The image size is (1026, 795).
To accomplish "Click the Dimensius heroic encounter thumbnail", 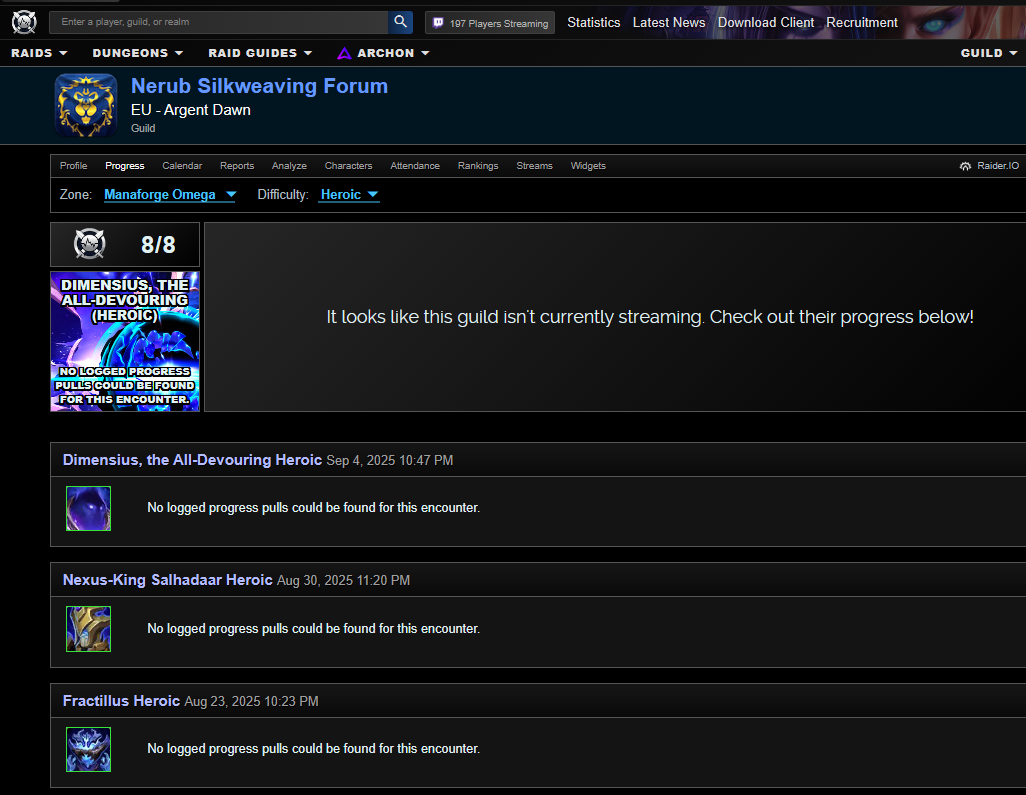I will (125, 341).
